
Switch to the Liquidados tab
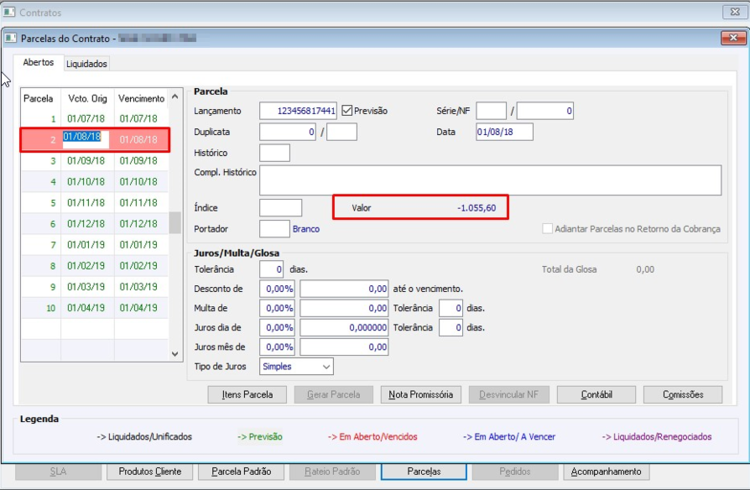tap(87, 64)
